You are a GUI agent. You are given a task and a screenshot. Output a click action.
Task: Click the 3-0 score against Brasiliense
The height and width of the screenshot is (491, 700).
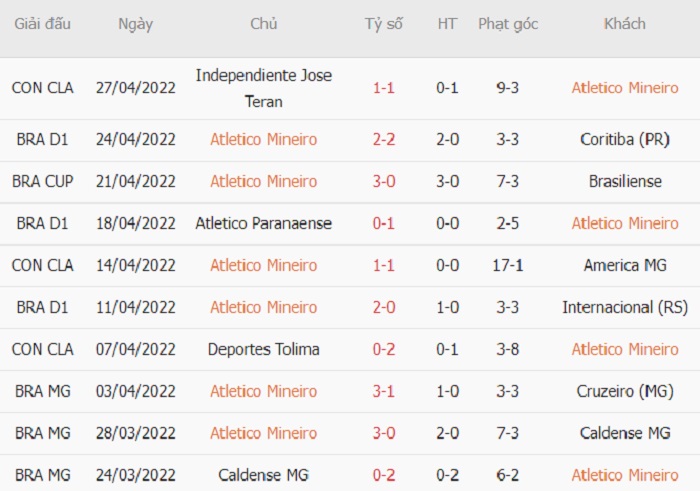tap(384, 182)
